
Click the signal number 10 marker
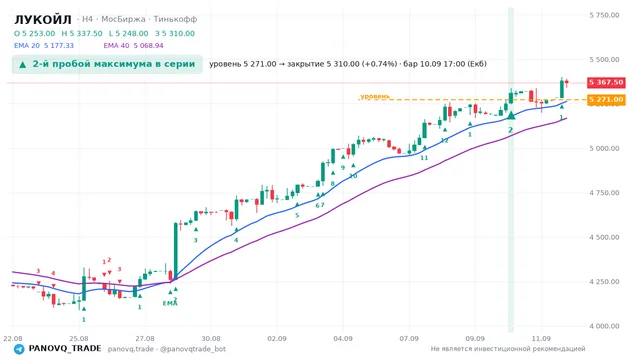coord(353,176)
